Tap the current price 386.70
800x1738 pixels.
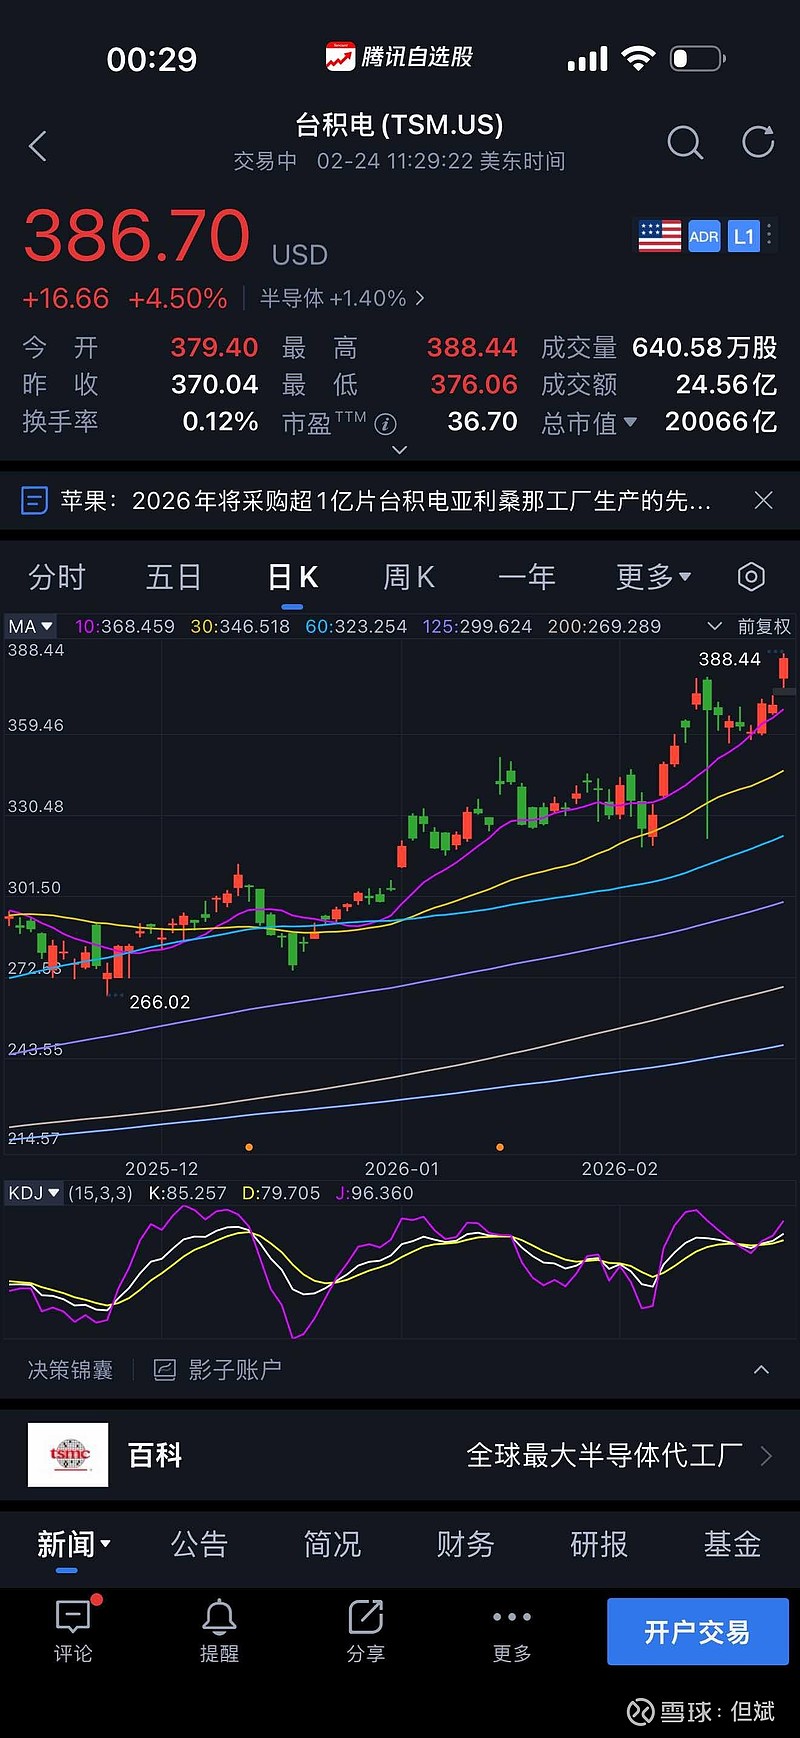tap(137, 236)
